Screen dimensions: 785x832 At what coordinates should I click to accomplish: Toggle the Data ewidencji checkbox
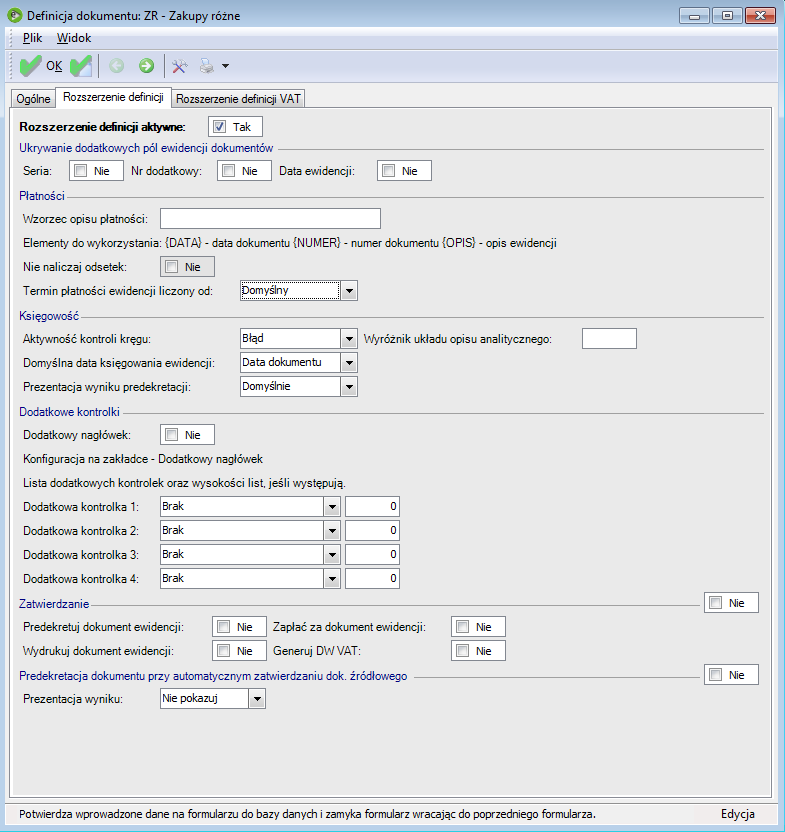click(389, 171)
